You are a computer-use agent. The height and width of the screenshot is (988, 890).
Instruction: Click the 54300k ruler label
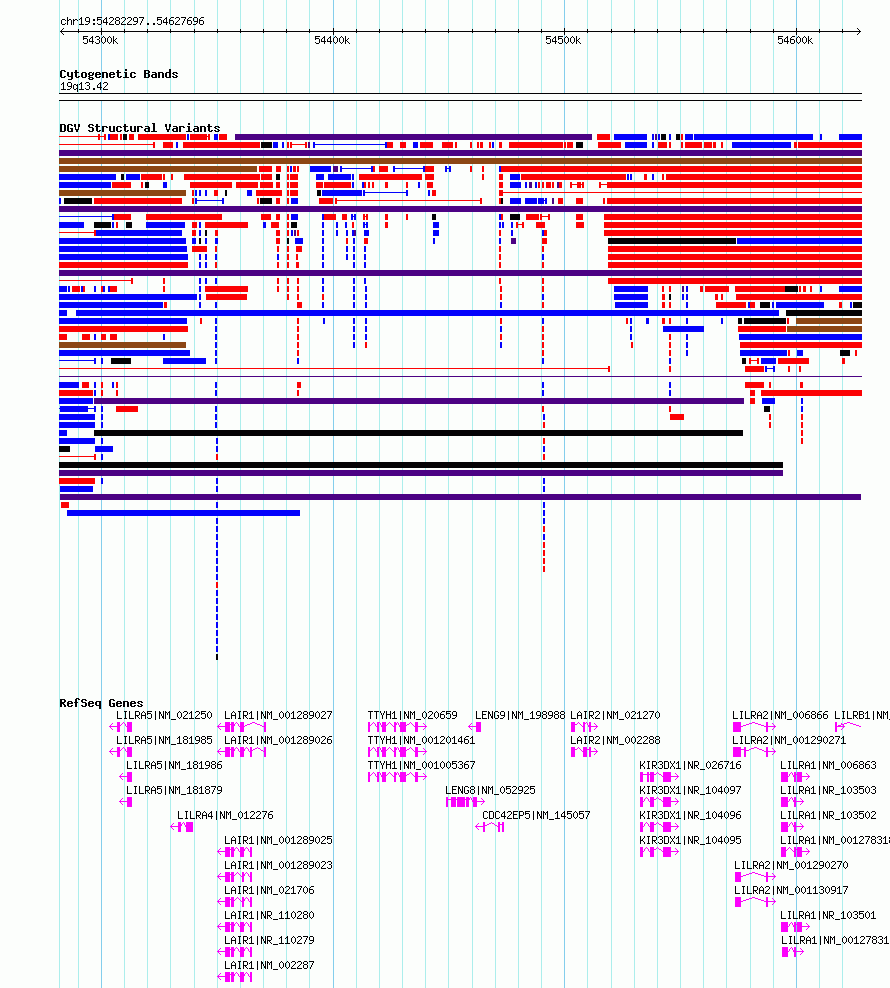tap(100, 40)
